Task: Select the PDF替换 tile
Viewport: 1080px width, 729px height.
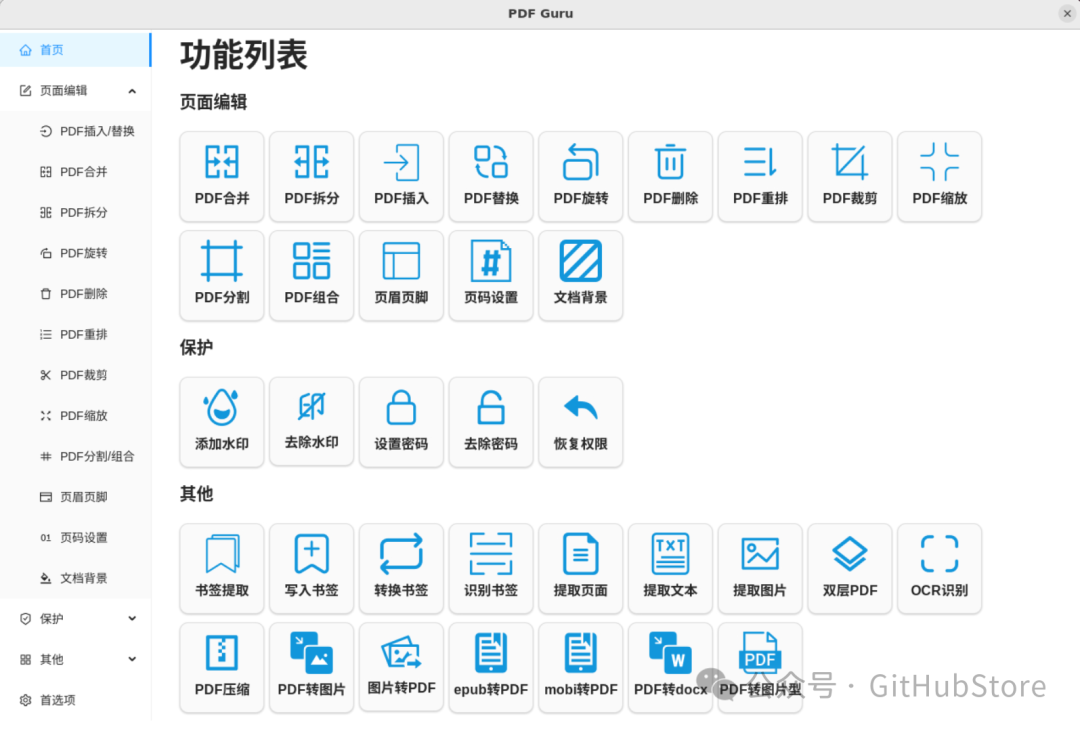Action: pyautogui.click(x=491, y=176)
